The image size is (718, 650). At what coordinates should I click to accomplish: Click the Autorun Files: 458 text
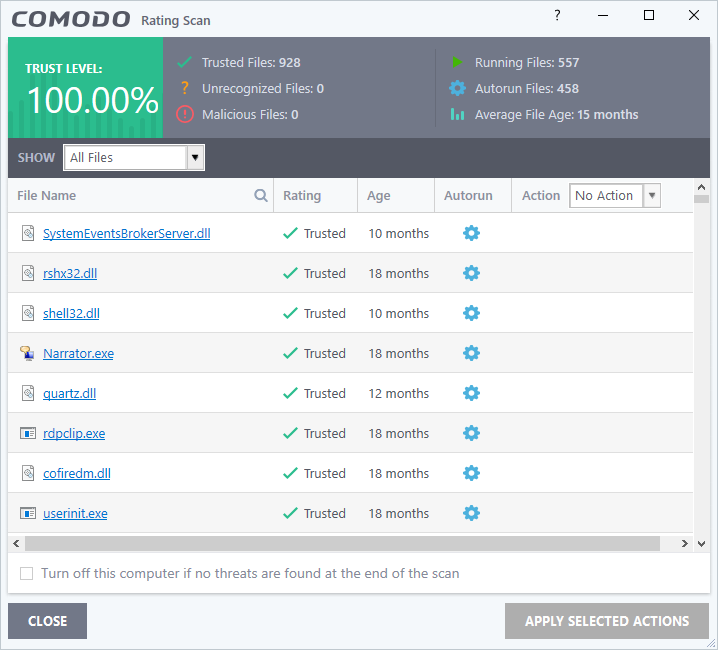click(527, 88)
